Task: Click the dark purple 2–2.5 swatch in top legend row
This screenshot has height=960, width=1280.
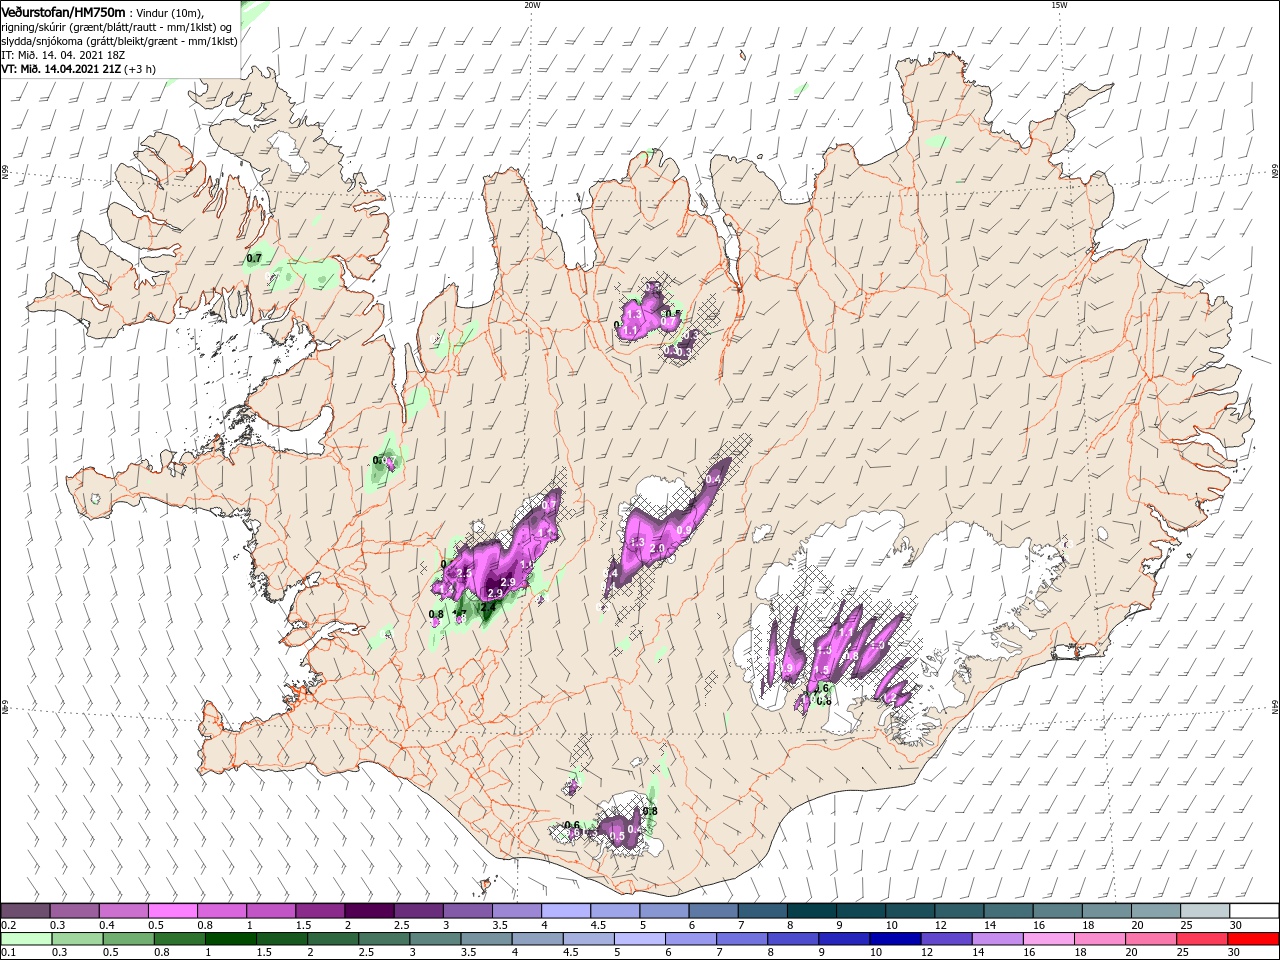Action: (369, 911)
